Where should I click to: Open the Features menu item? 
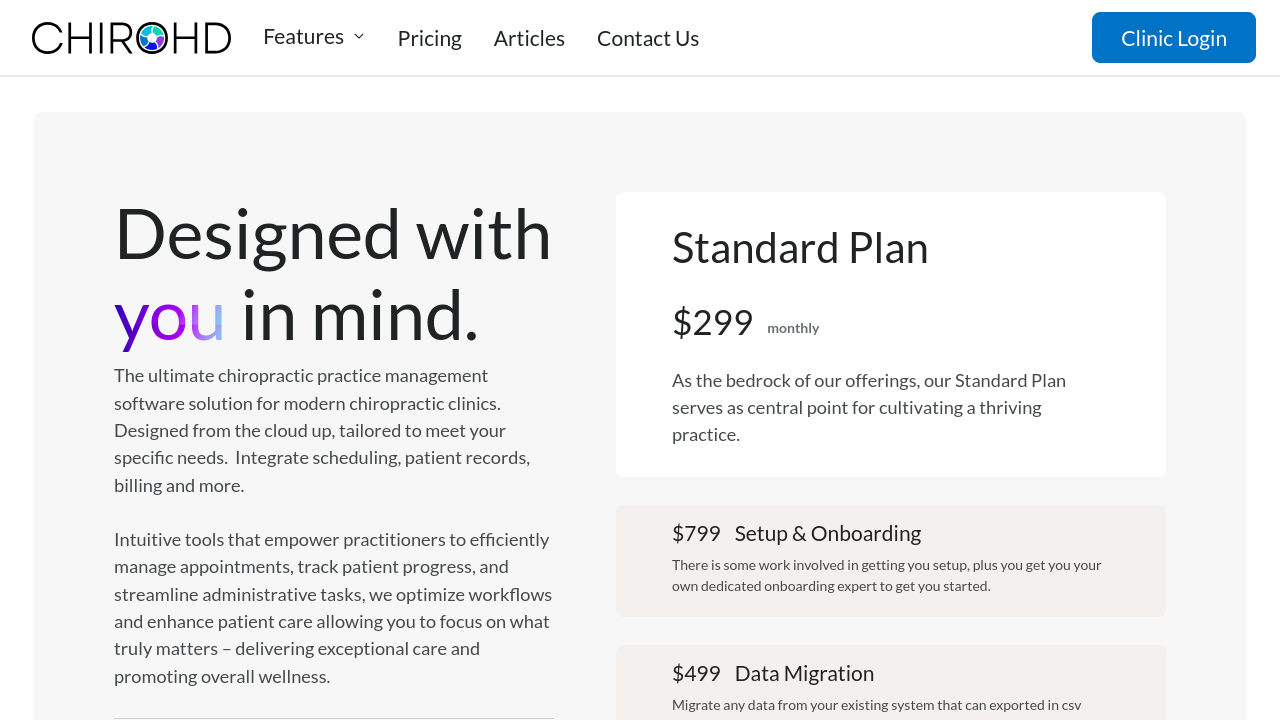303,37
